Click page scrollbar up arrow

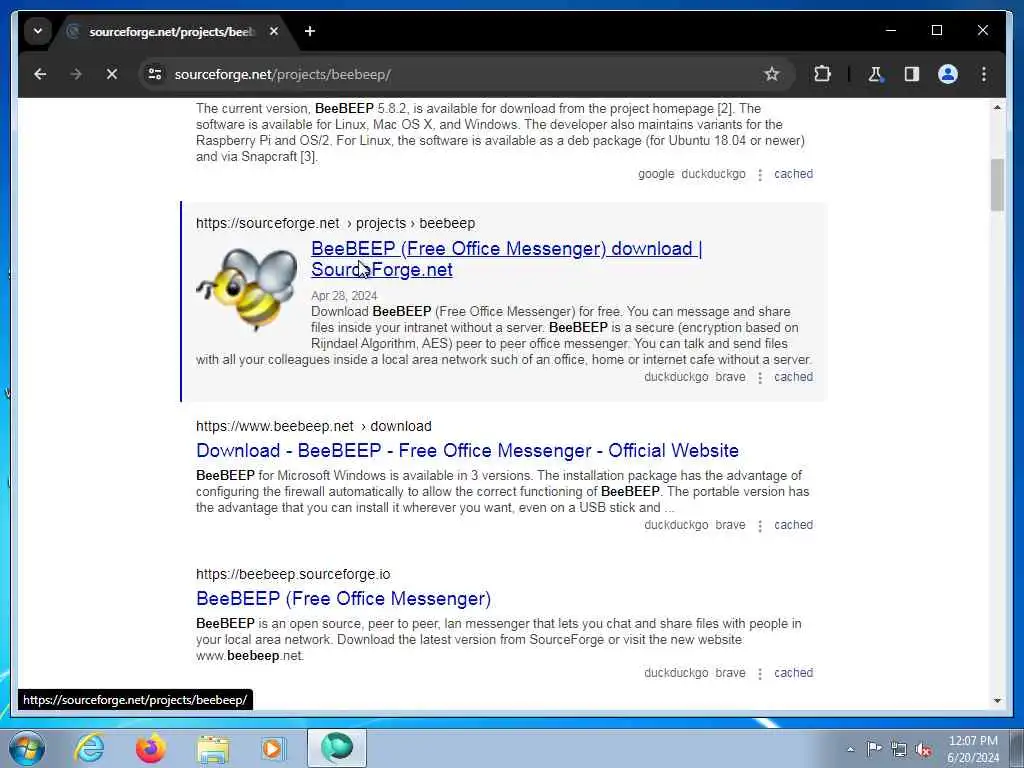point(997,107)
